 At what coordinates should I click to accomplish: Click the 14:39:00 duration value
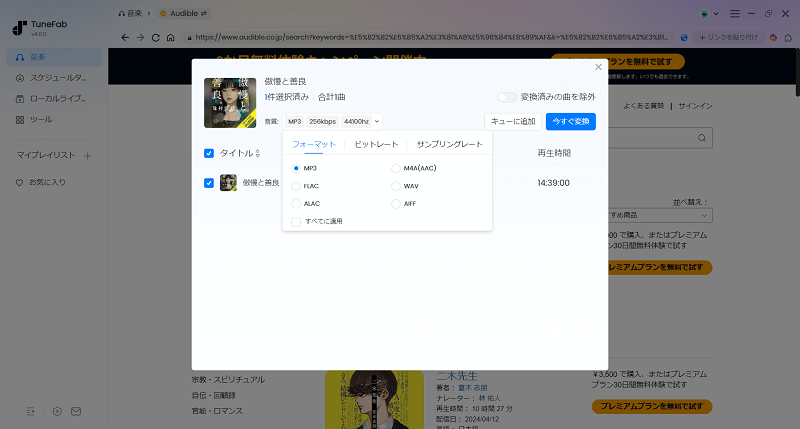pyautogui.click(x=553, y=183)
